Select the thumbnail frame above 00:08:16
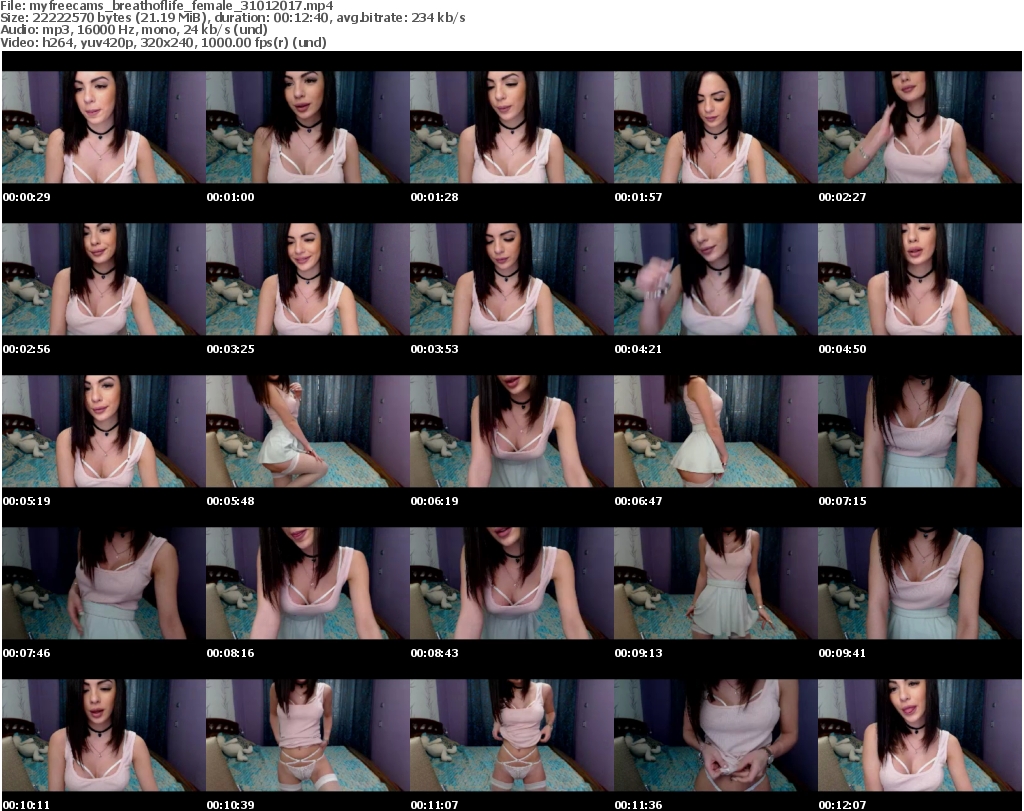This screenshot has width=1024, height=811. (308, 583)
